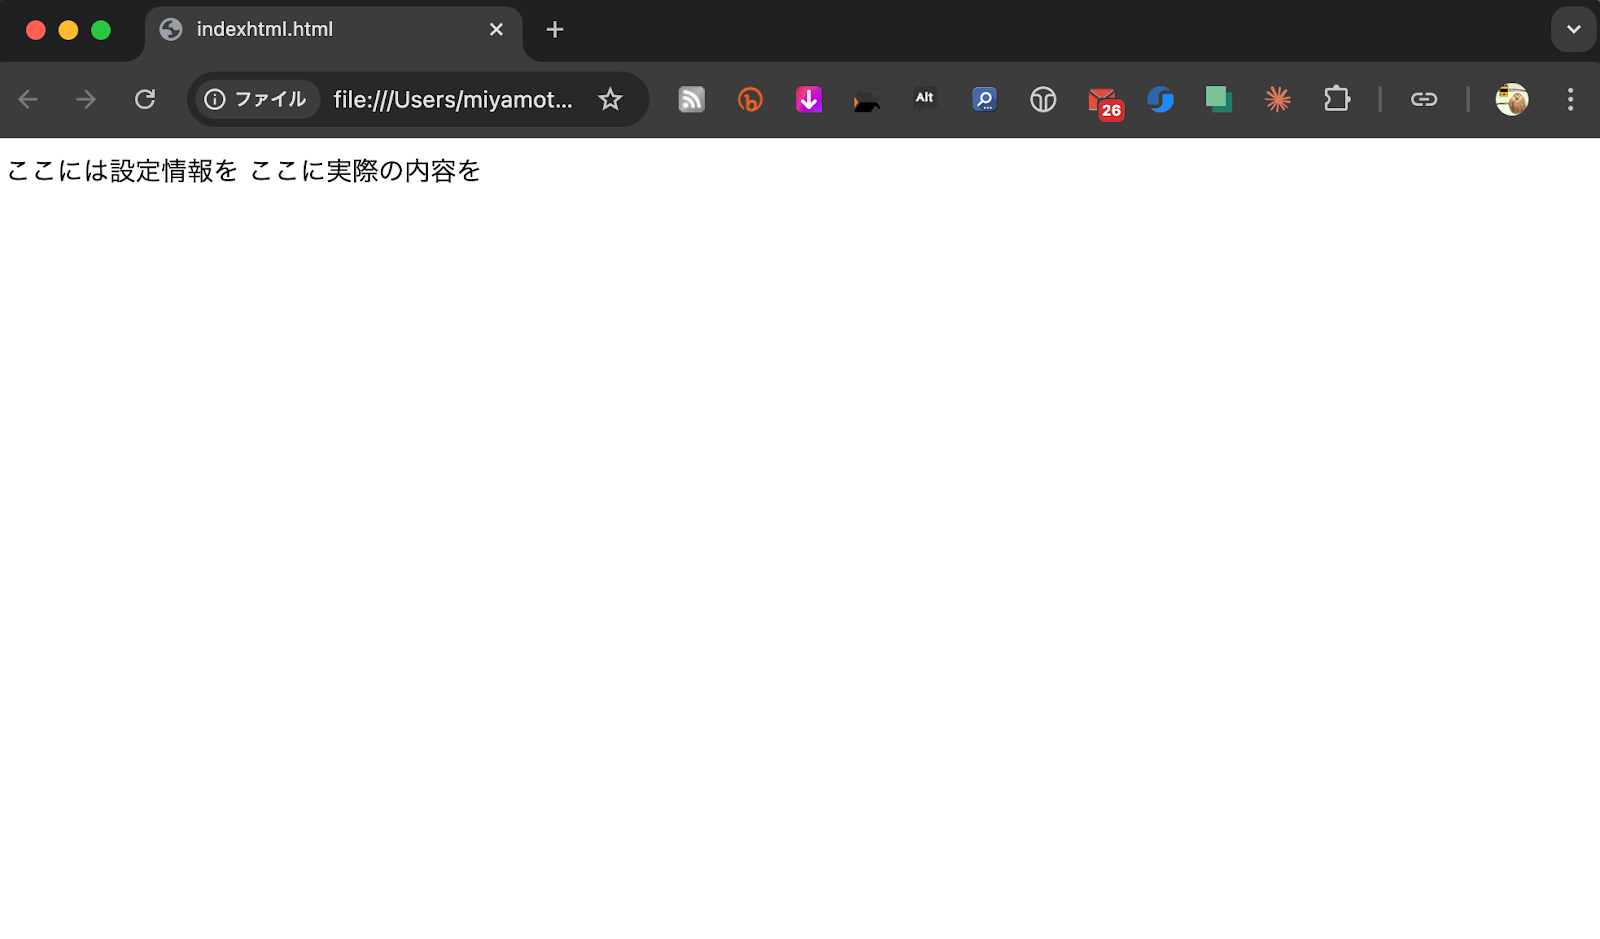Open the green squares extension icon
The height and width of the screenshot is (939, 1600).
pyautogui.click(x=1218, y=99)
